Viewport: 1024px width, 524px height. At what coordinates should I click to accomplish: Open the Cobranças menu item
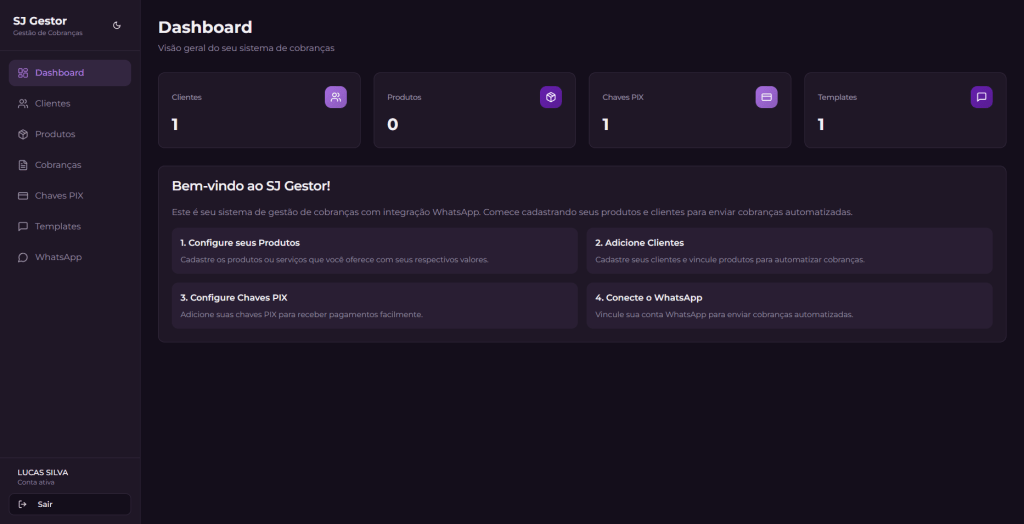(58, 165)
